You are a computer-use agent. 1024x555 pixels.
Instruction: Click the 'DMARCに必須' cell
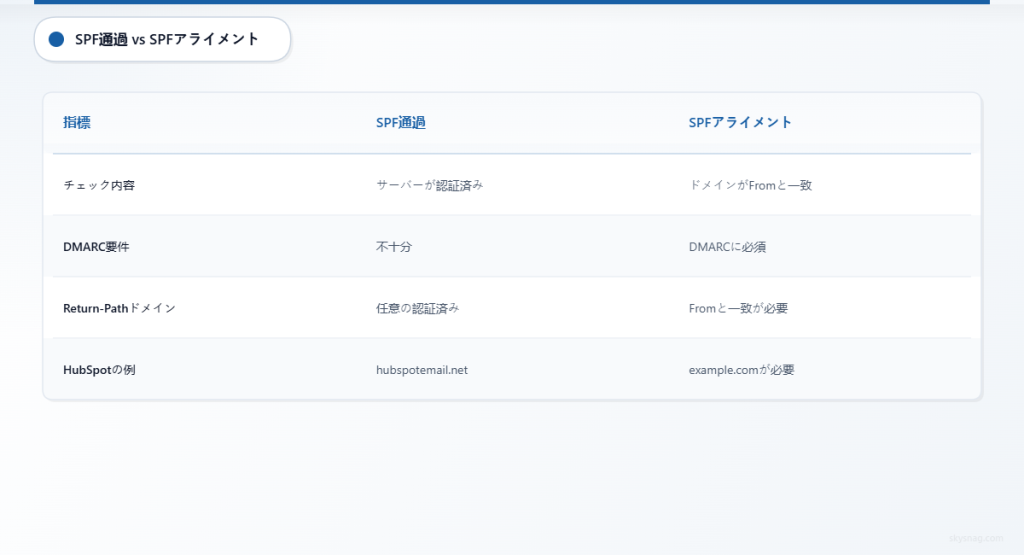727,247
